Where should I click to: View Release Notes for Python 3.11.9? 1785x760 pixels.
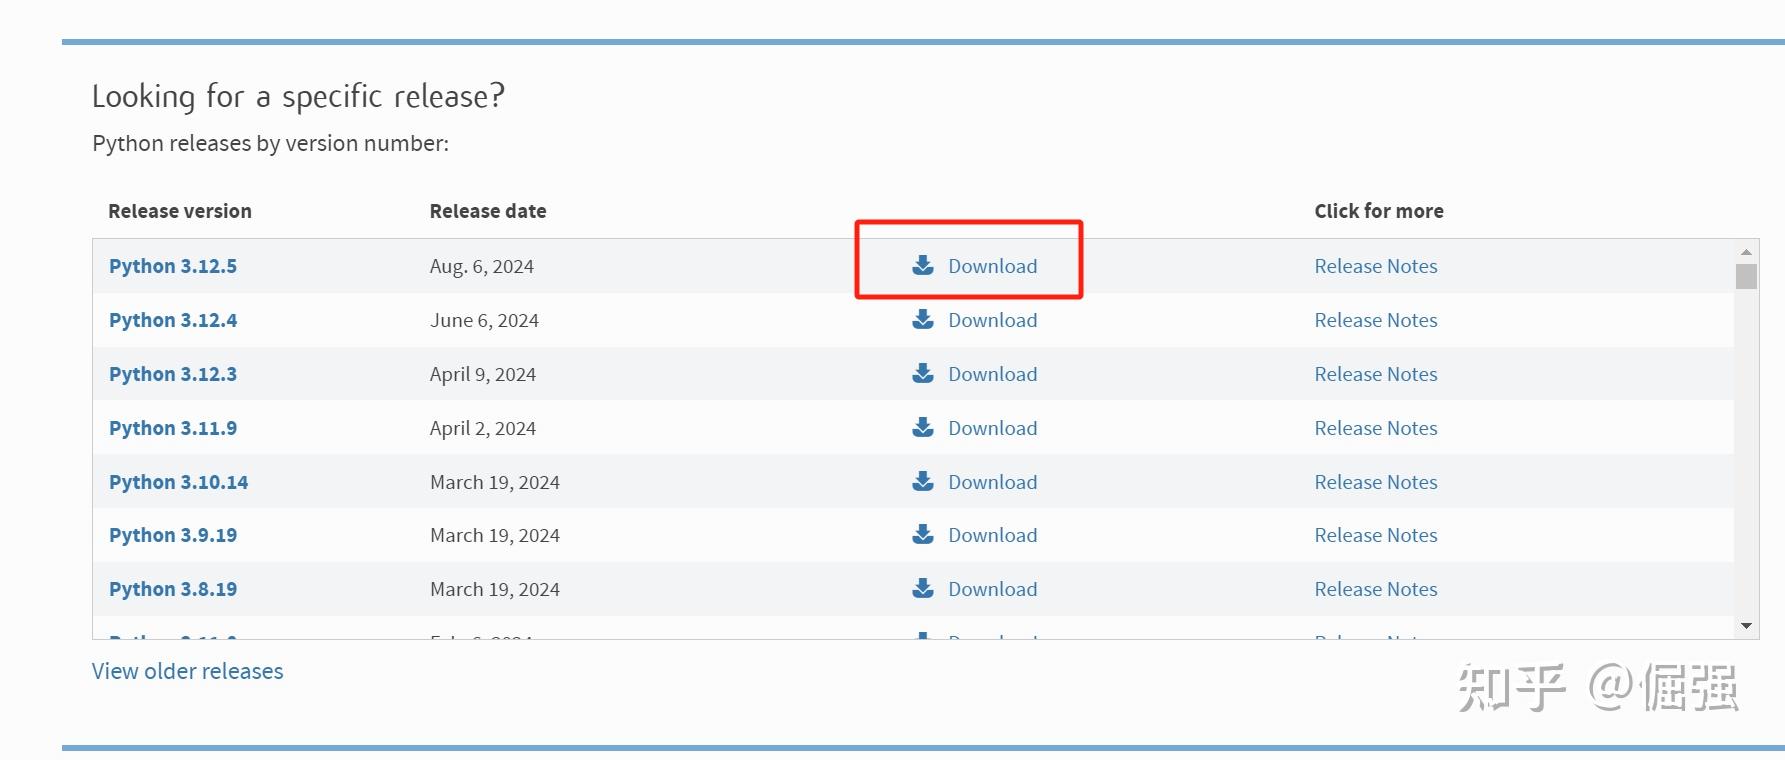click(x=1376, y=428)
